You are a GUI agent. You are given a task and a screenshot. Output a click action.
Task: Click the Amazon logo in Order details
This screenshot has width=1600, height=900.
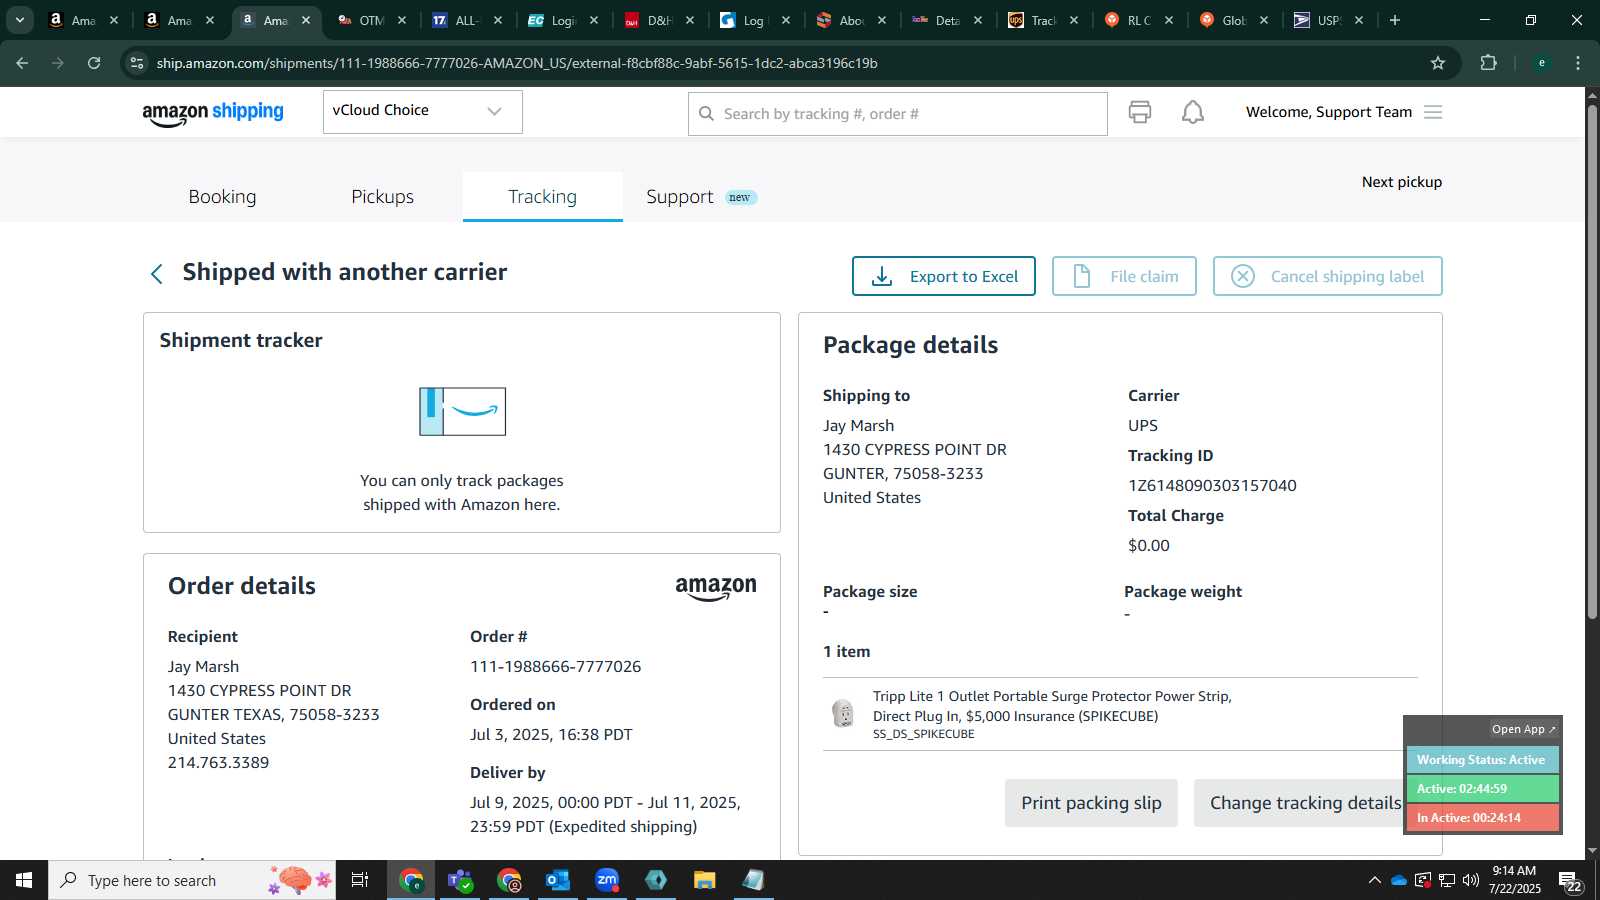[x=716, y=589]
